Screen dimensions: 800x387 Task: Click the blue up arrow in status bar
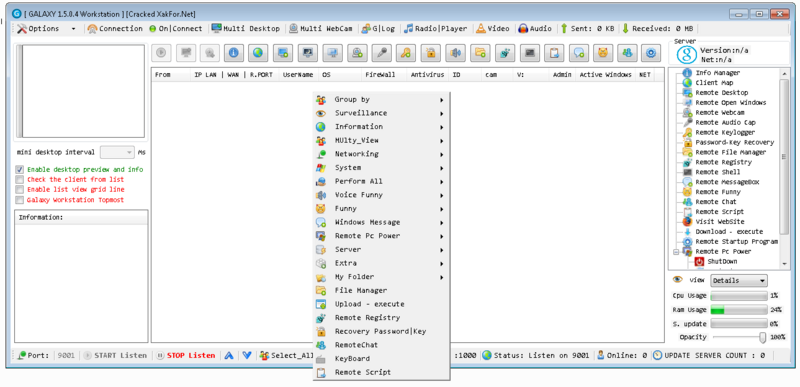[229, 355]
